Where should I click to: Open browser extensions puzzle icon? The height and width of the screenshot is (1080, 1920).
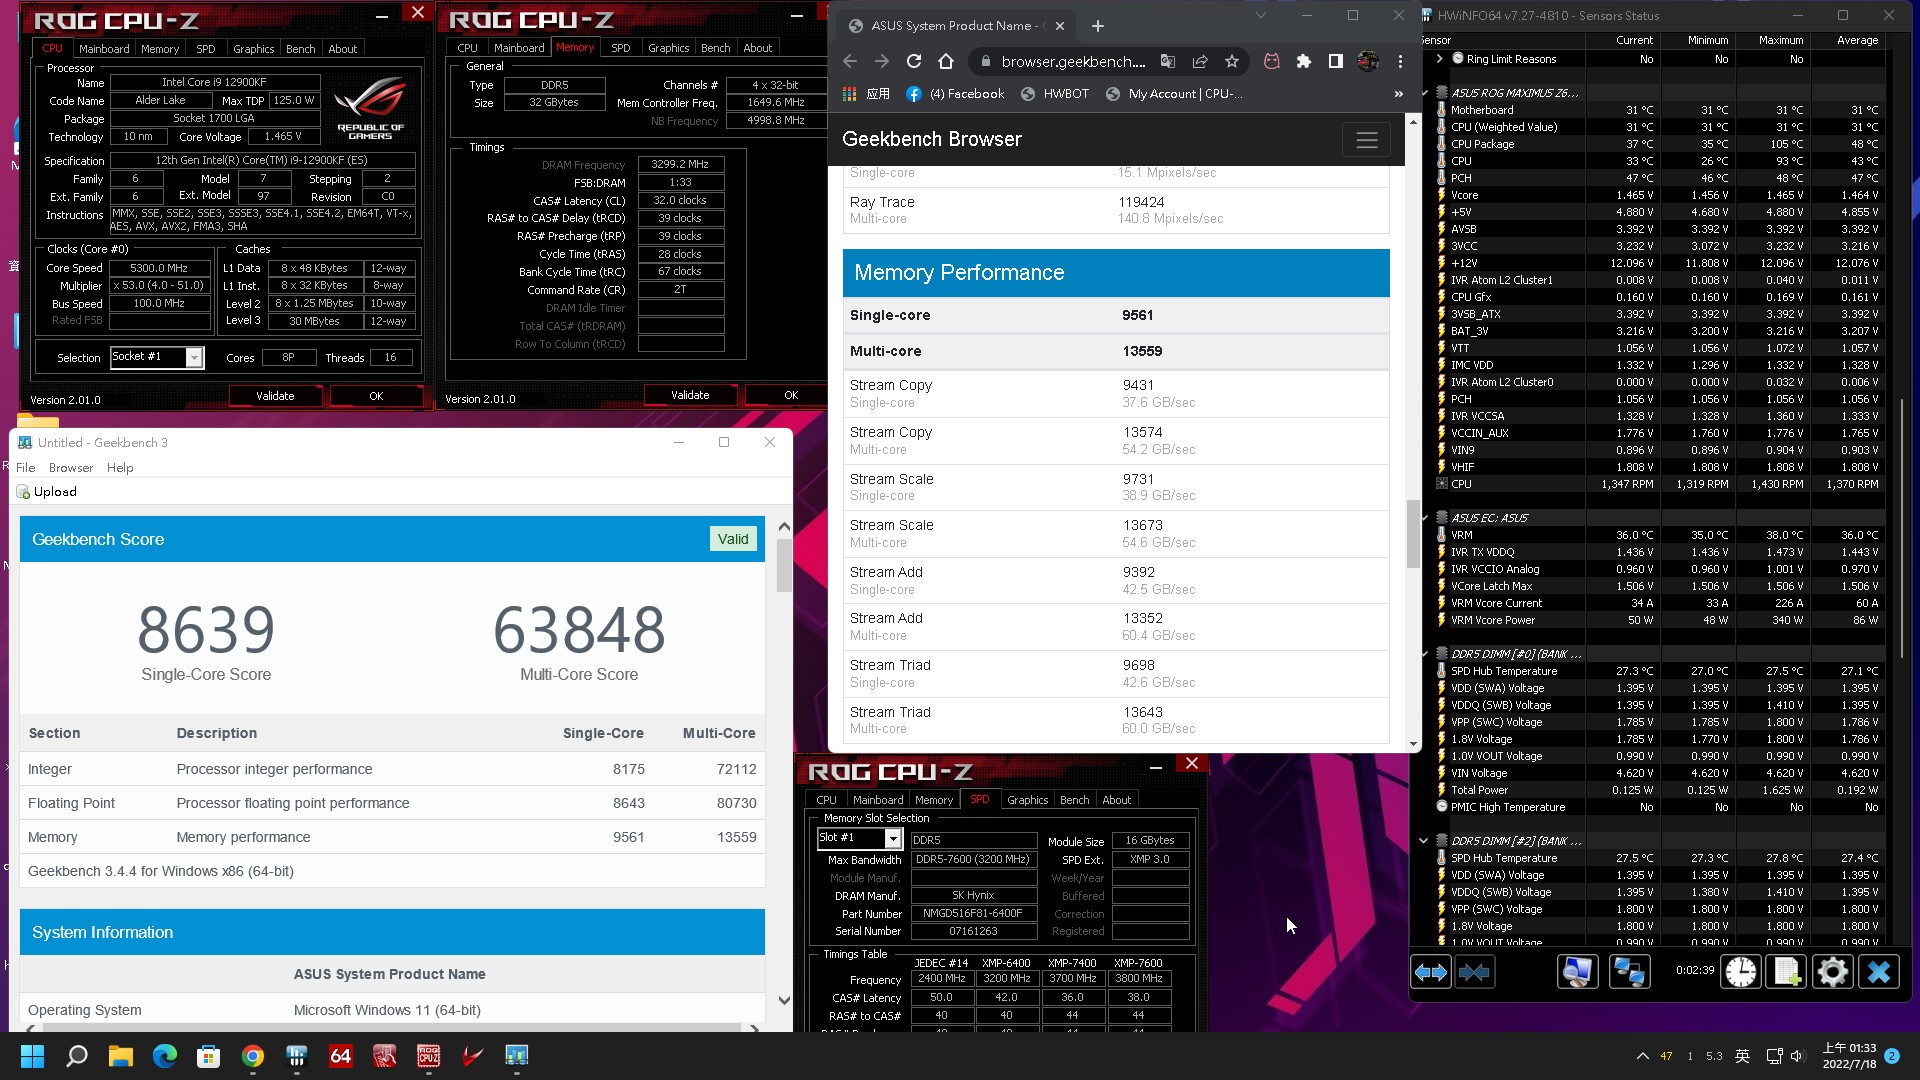1303,62
